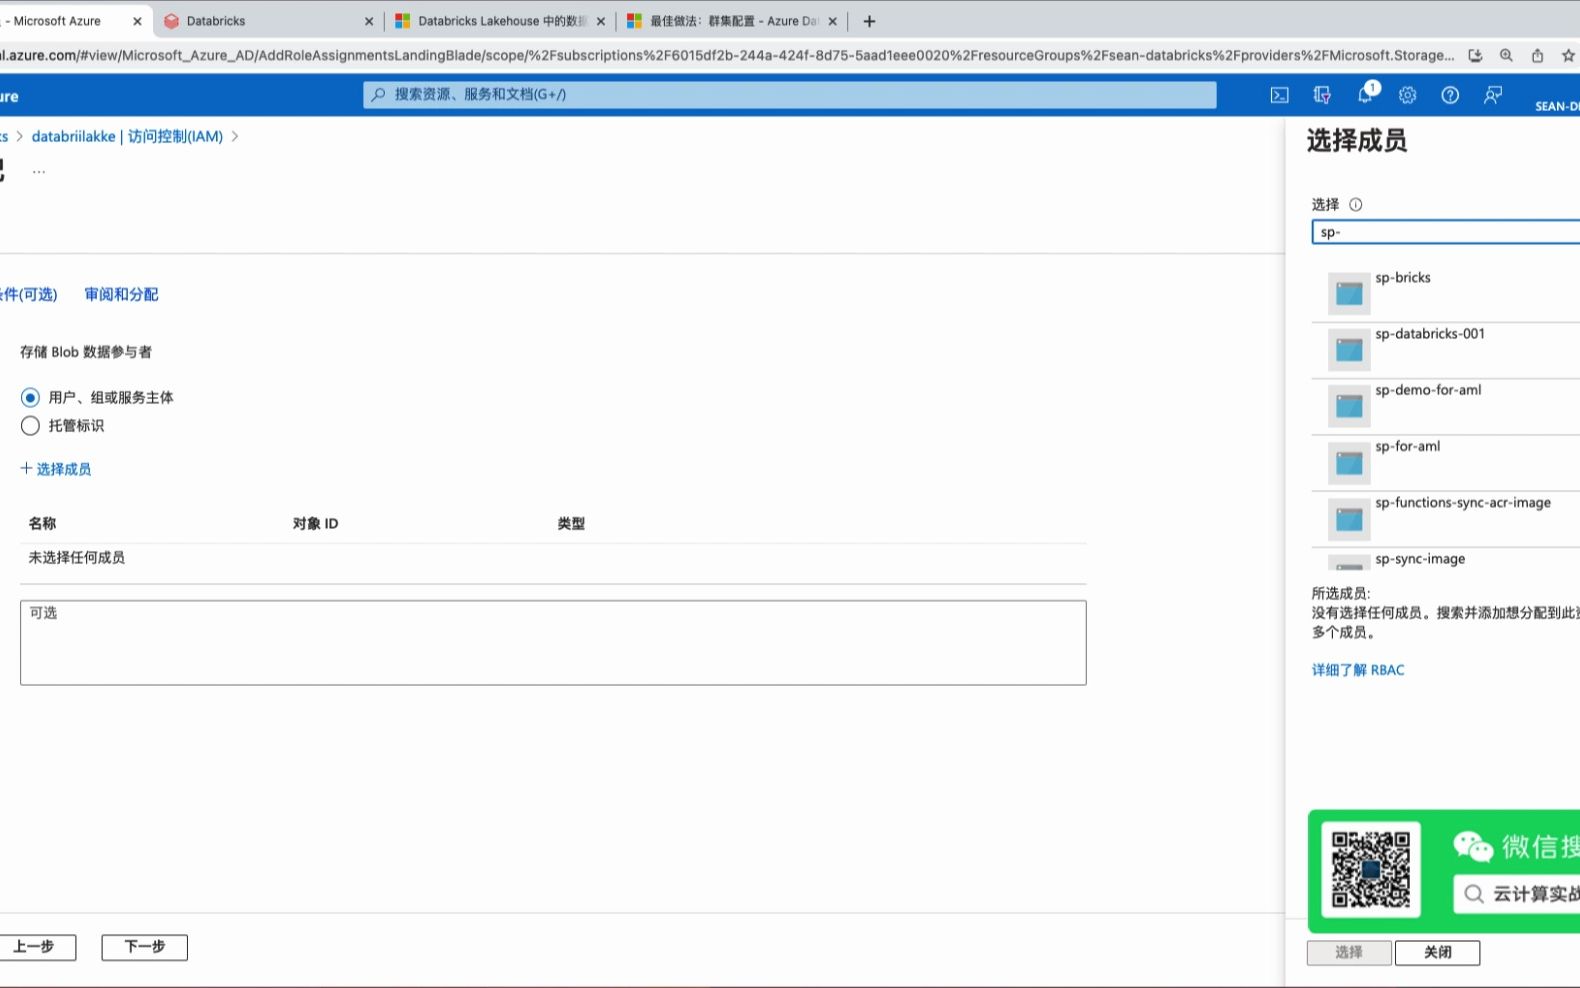This screenshot has width=1580, height=988.
Task: Open Azure portal settings gear
Action: coord(1408,95)
